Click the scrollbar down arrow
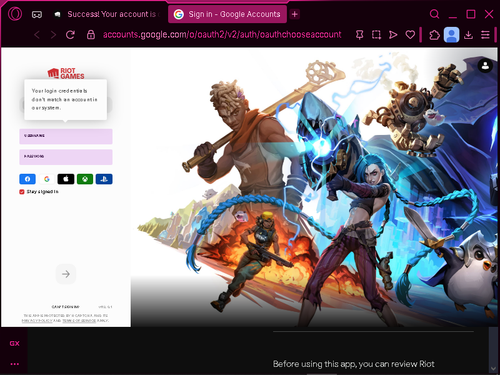 [493, 369]
